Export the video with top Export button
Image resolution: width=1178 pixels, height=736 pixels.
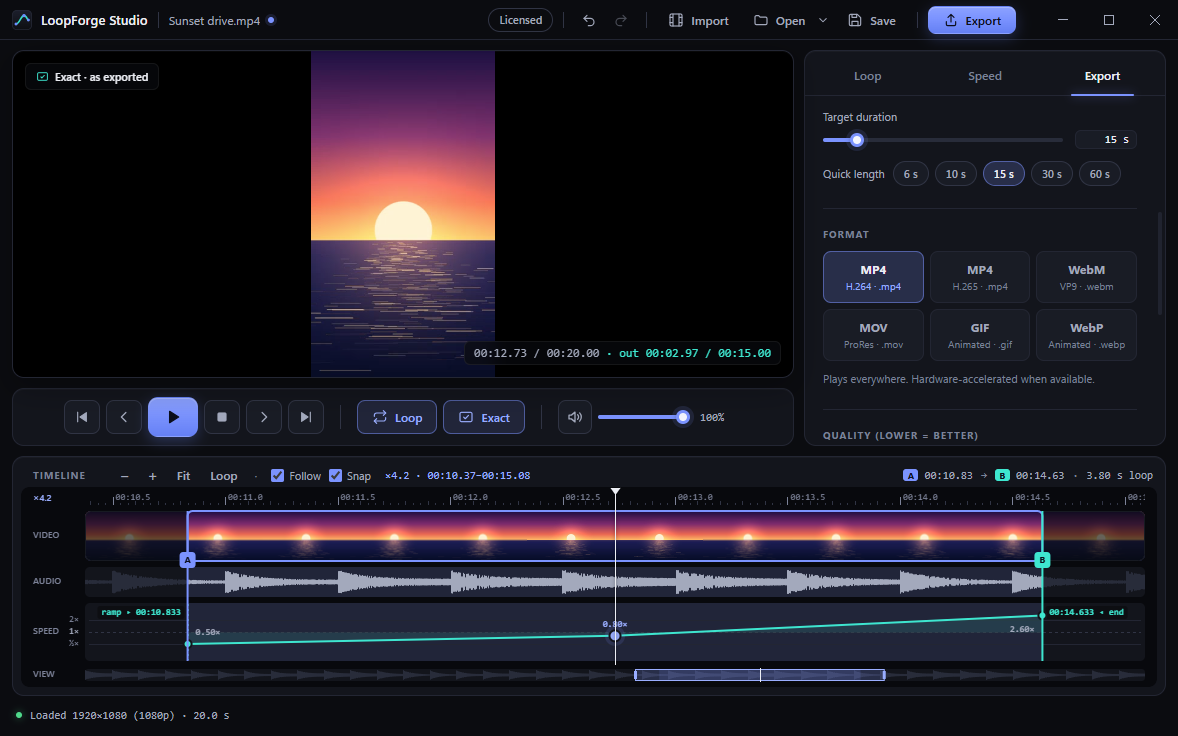(971, 20)
